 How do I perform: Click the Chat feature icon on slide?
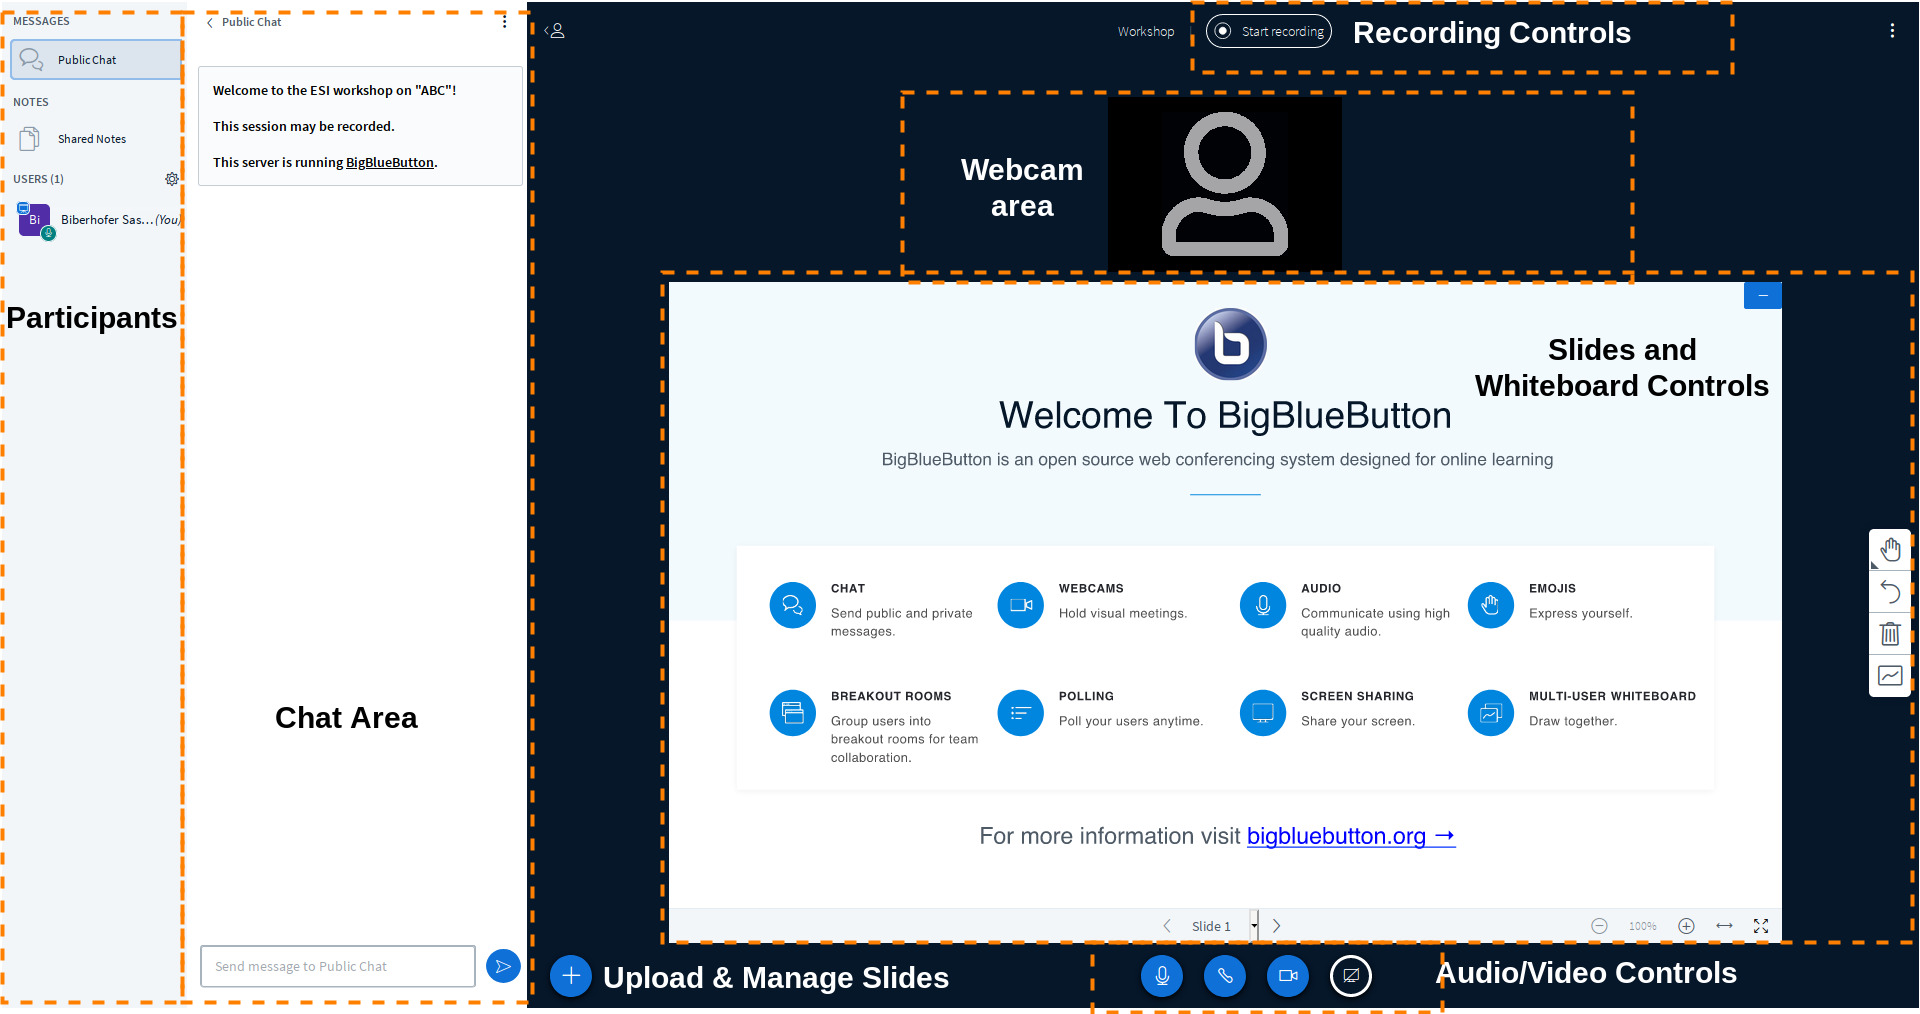(x=793, y=605)
